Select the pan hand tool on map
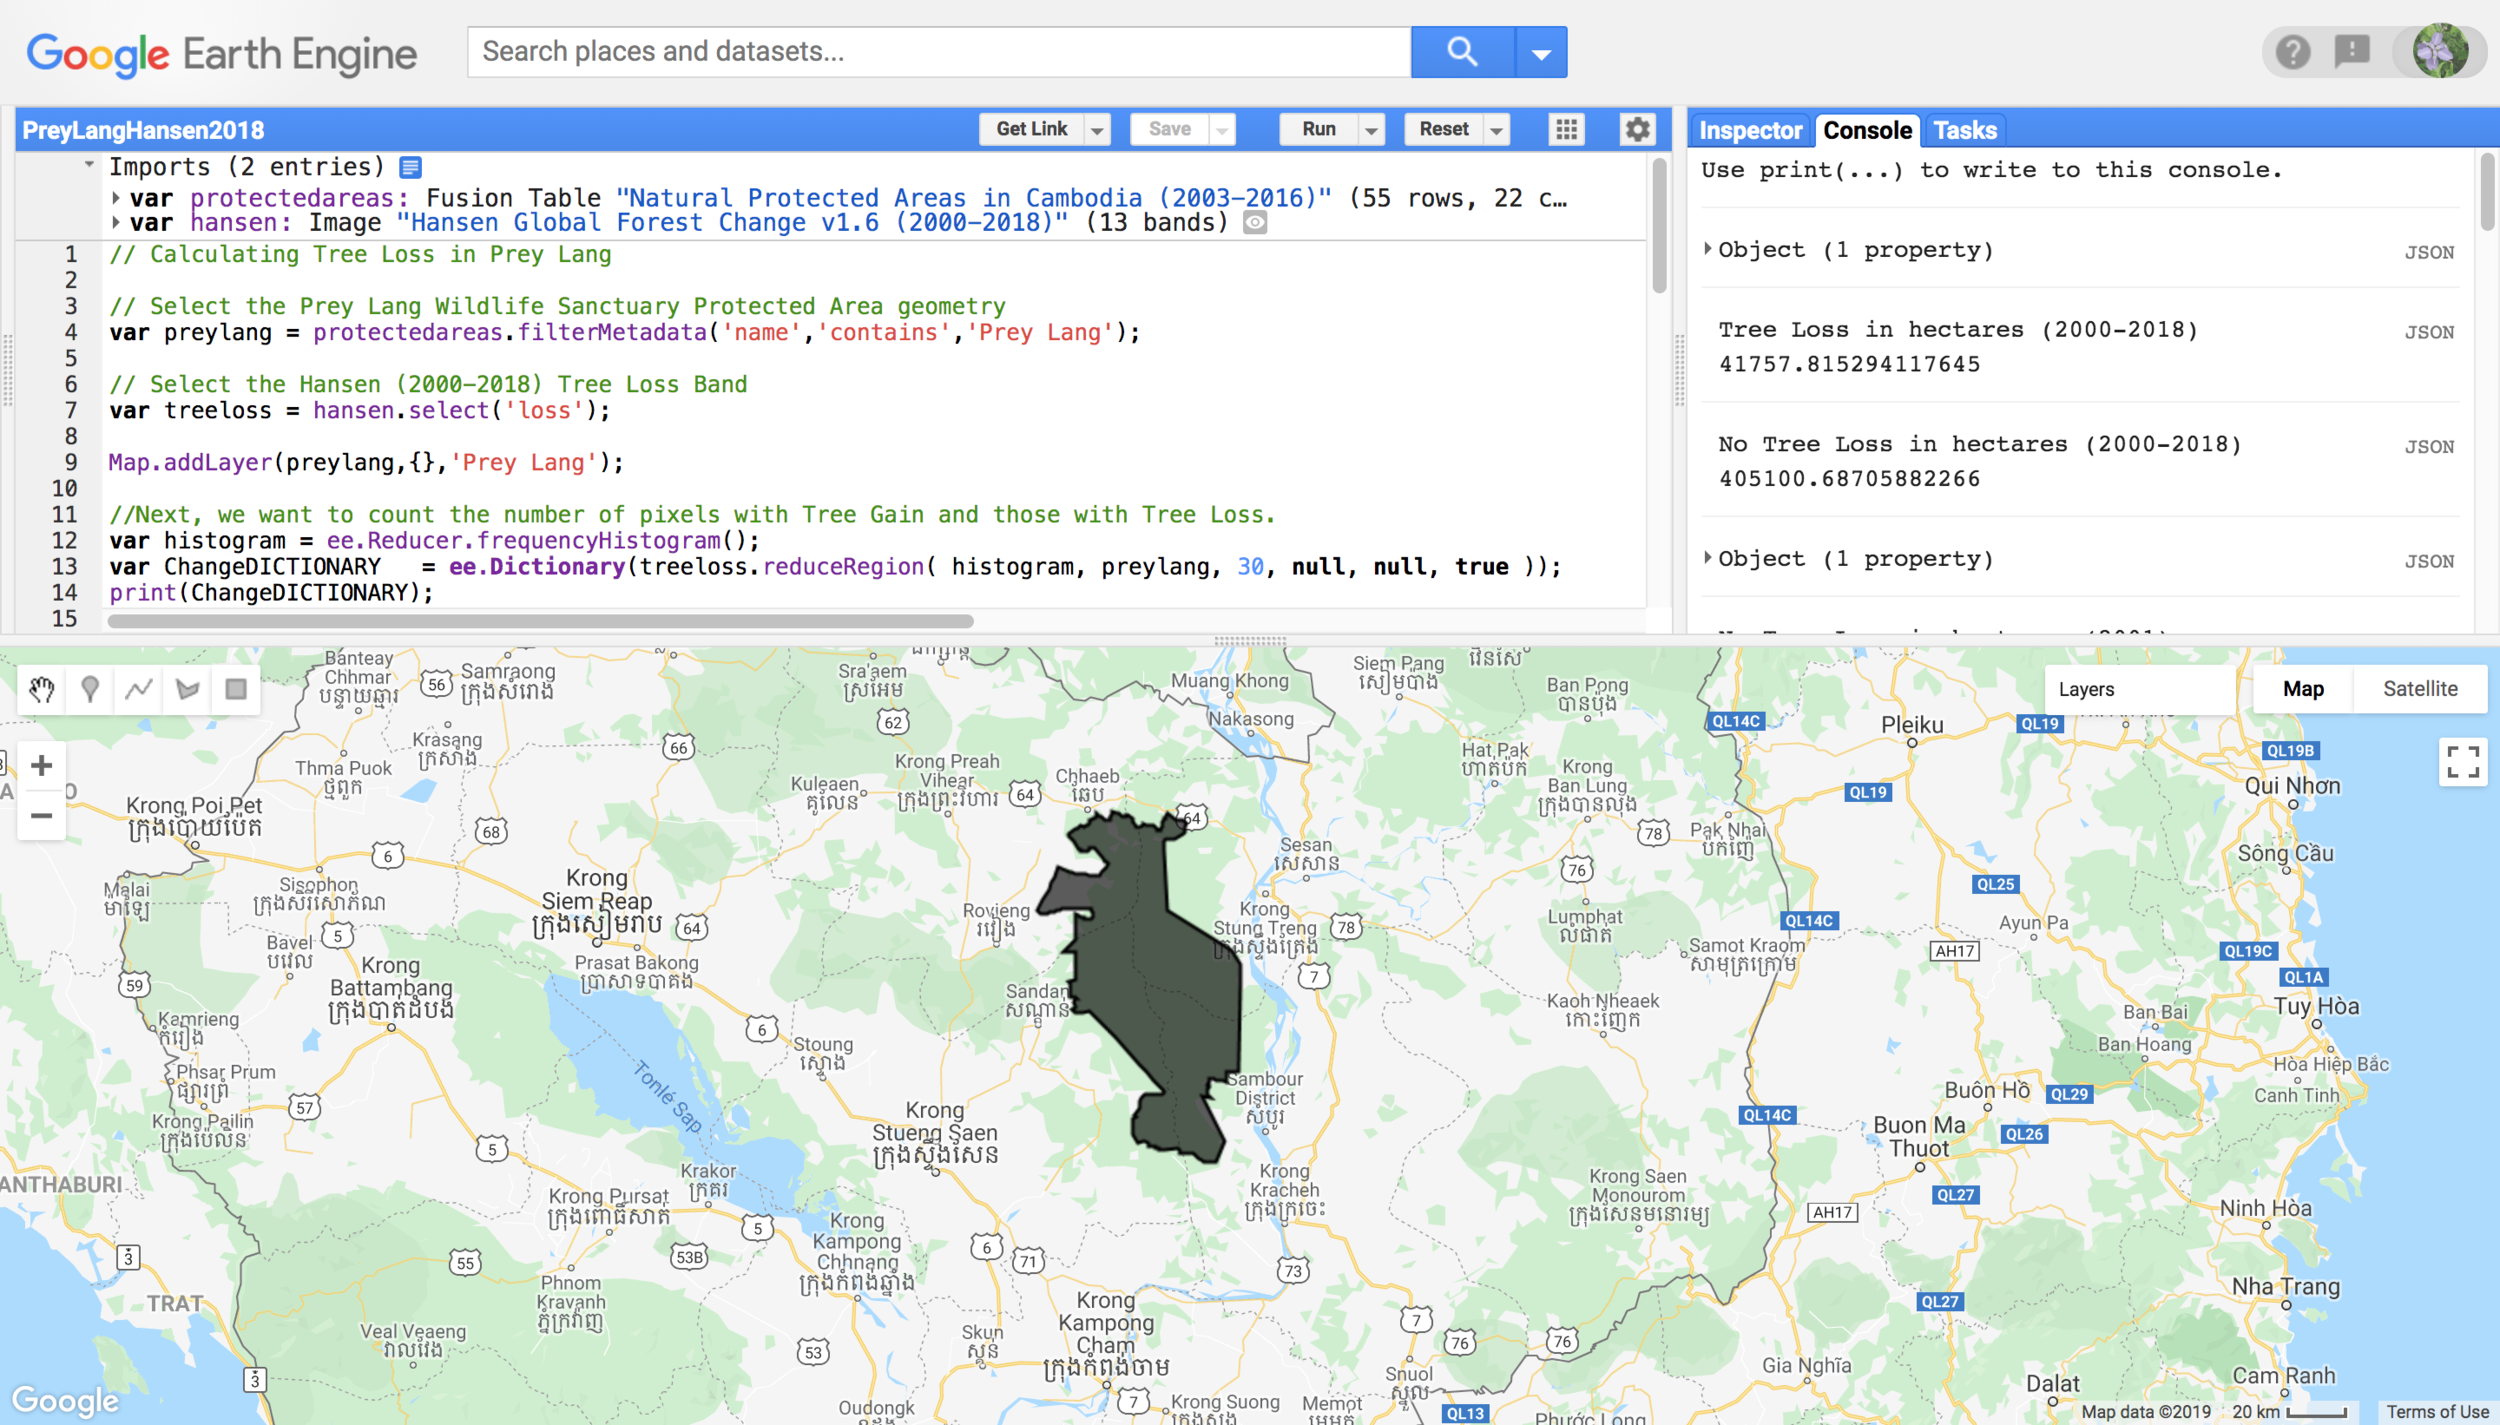2500x1425 pixels. pos(41,689)
